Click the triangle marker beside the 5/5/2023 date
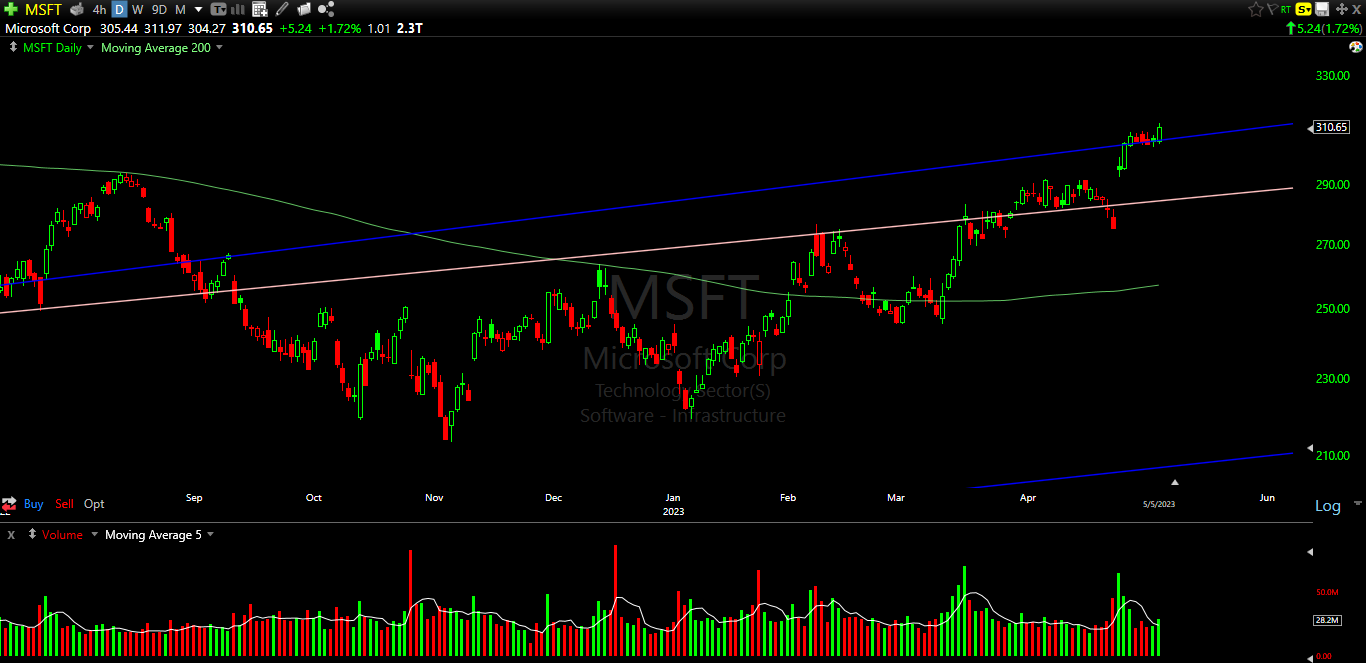The width and height of the screenshot is (1366, 663). tap(1175, 484)
